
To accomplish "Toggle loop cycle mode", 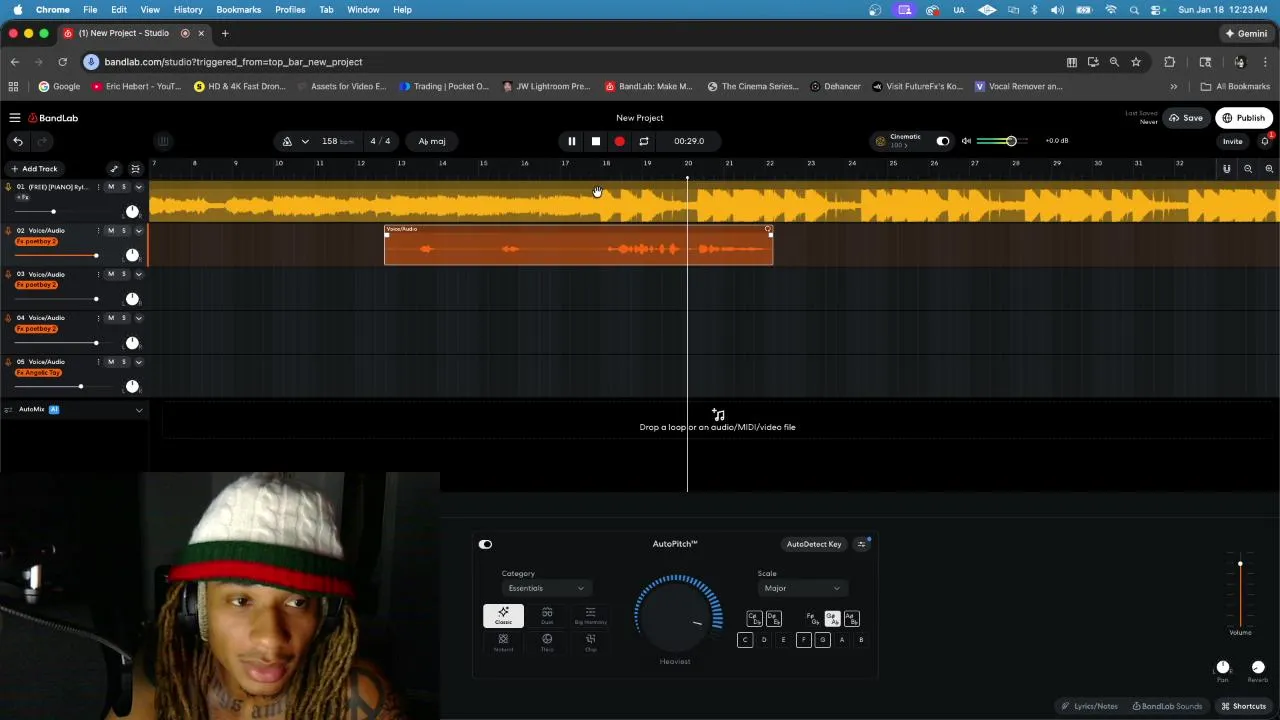I will [644, 141].
